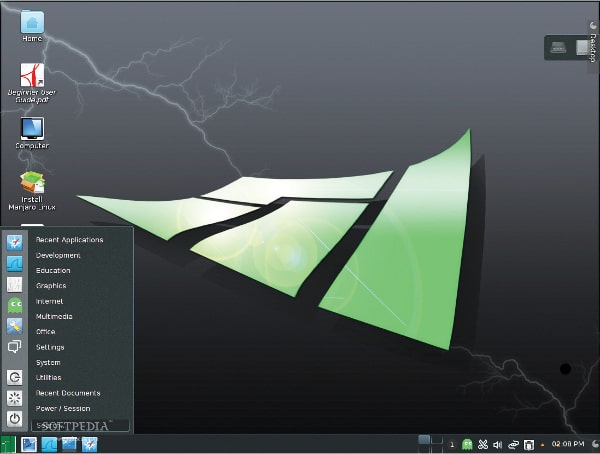Screen dimensions: 600x454
Task: Click the chat bubbles icon in the menu sidebar
Action: pos(15,347)
